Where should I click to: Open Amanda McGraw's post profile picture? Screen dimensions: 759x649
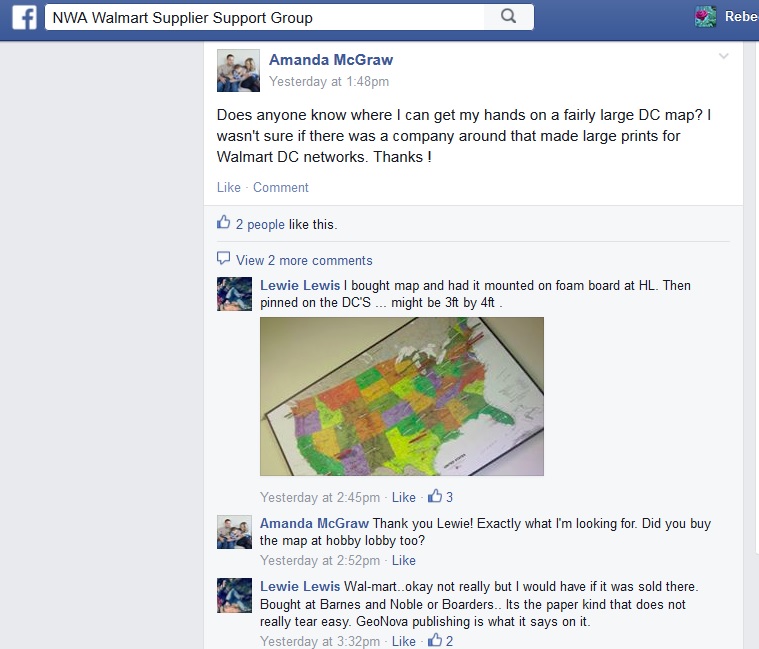click(238, 71)
